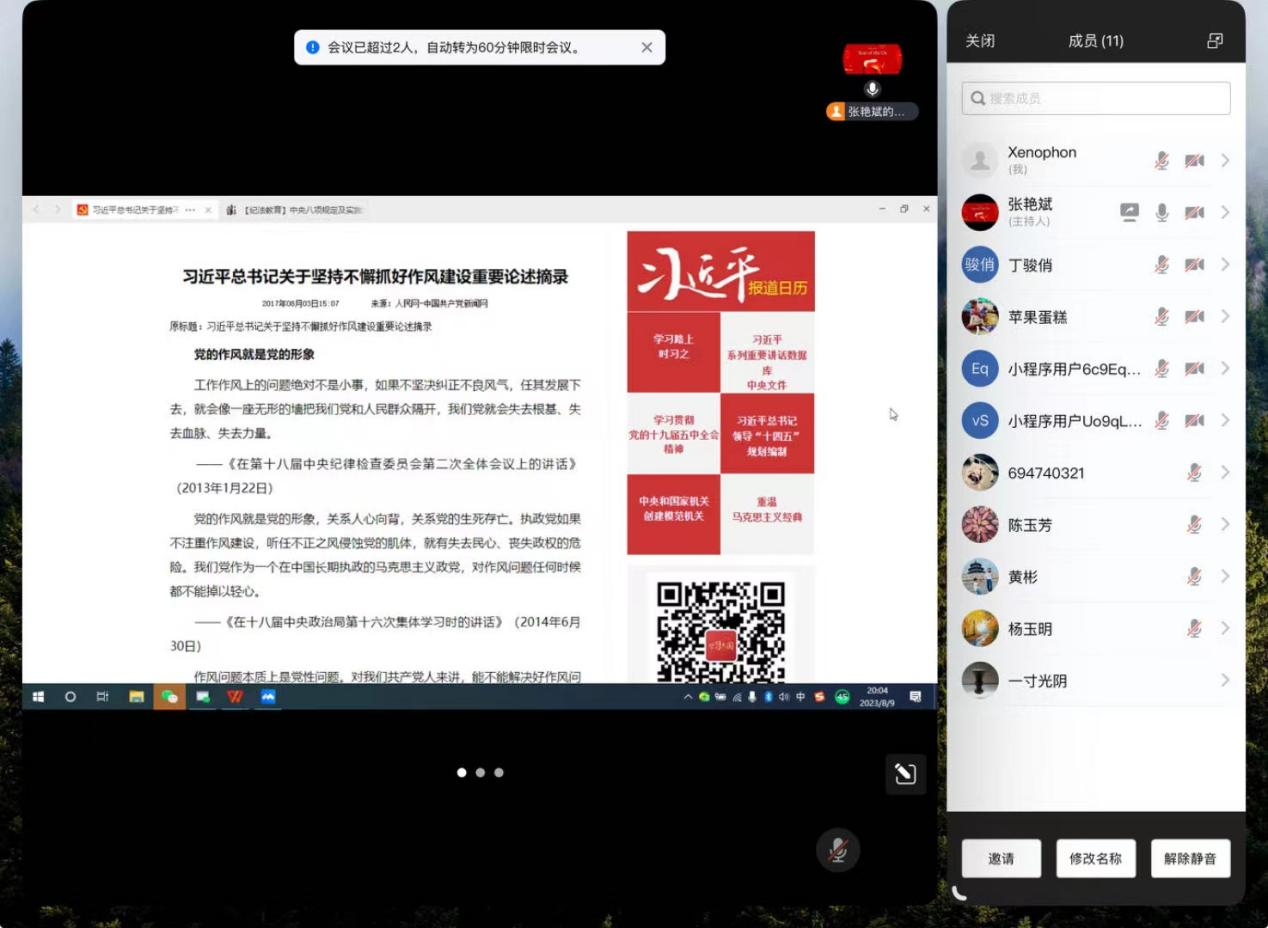
Task: Expand options chevron for 黄彬
Action: 1225,577
